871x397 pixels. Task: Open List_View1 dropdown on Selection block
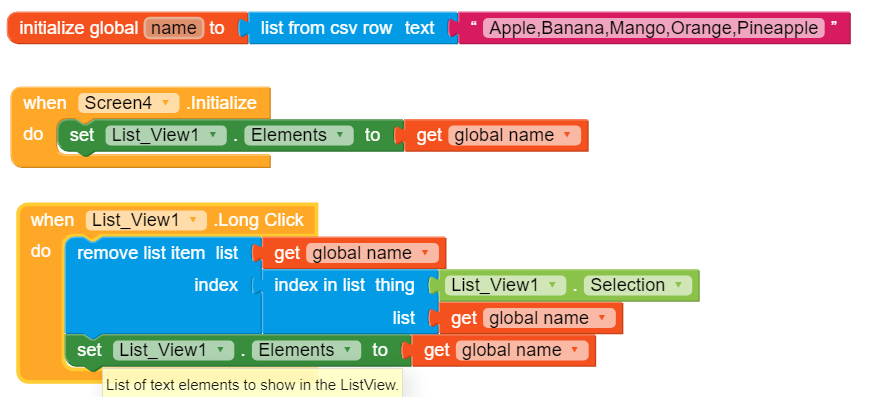pos(505,285)
